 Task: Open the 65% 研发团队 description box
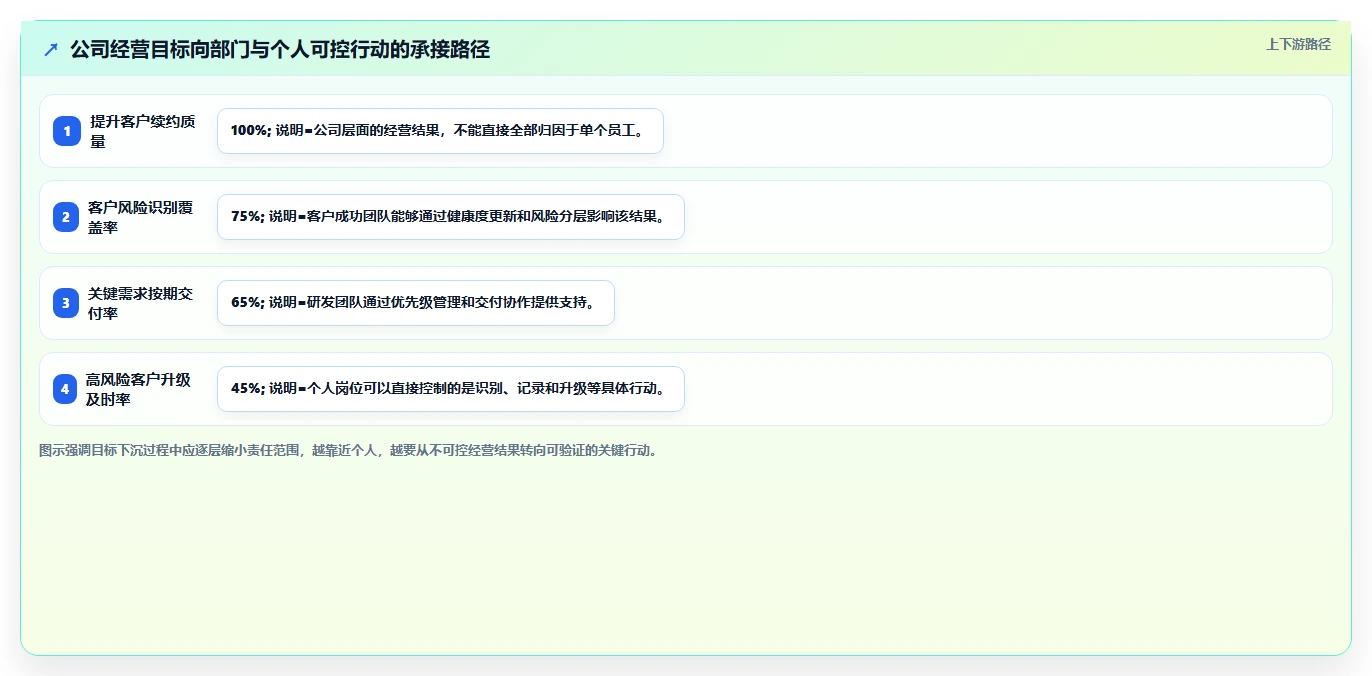pyautogui.click(x=416, y=303)
